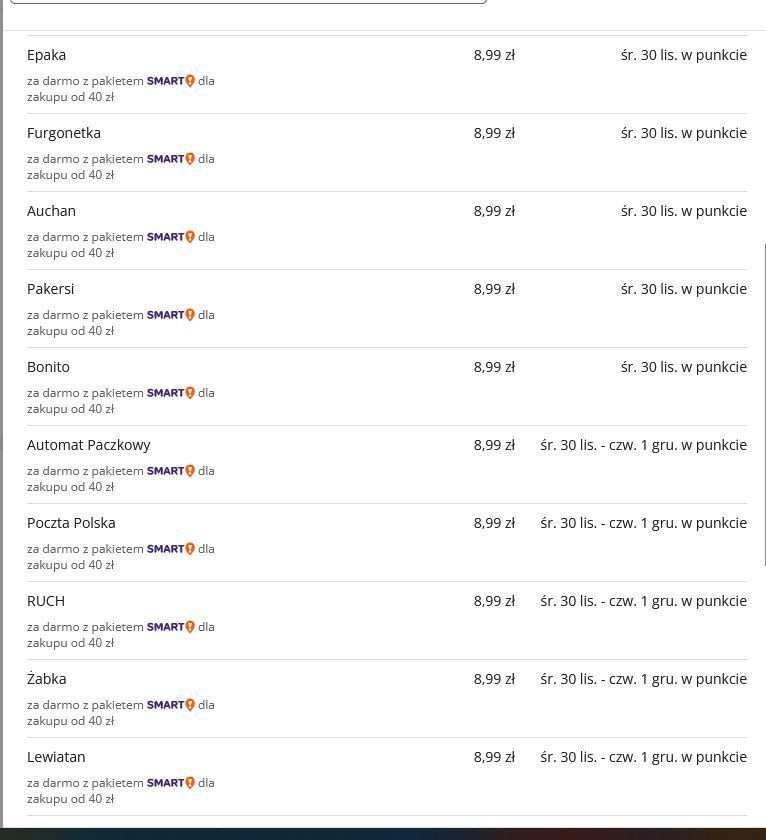Image resolution: width=766 pixels, height=840 pixels.
Task: Choose the Poczta Polska pickup row
Action: pyautogui.click(x=387, y=543)
